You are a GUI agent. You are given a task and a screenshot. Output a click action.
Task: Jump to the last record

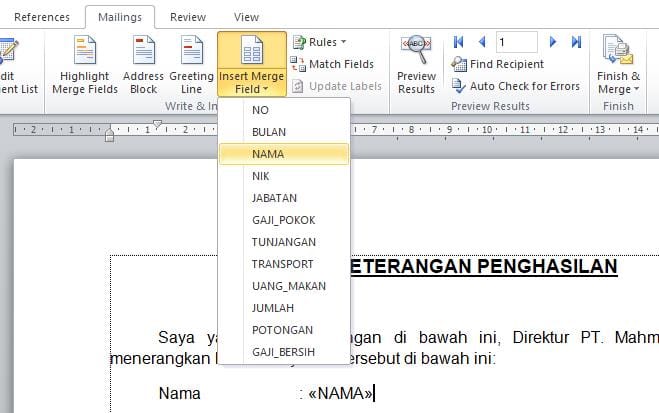point(576,42)
